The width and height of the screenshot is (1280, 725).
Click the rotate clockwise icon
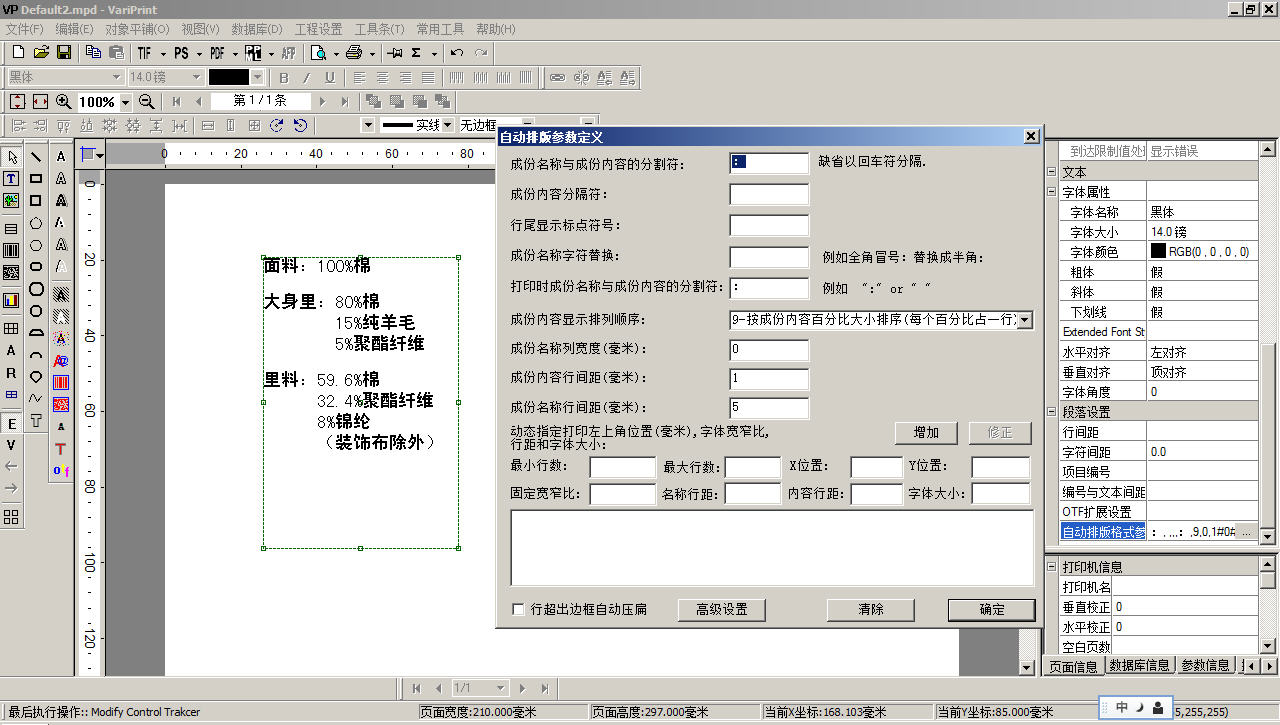pyautogui.click(x=276, y=125)
